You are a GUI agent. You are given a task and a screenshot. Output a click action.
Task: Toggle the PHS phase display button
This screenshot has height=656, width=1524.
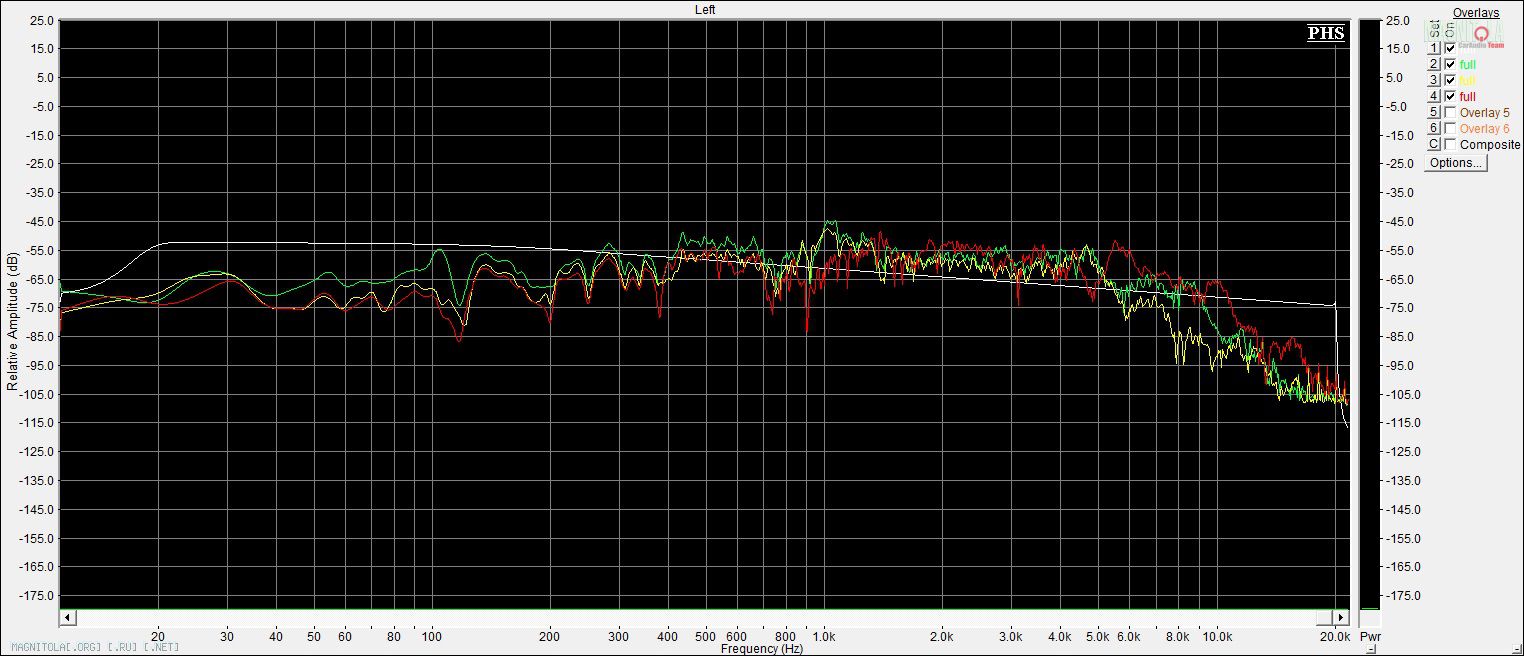pos(1326,34)
